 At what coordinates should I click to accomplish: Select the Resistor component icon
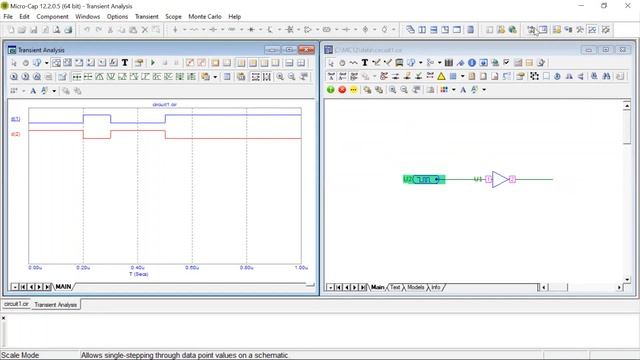193,30
